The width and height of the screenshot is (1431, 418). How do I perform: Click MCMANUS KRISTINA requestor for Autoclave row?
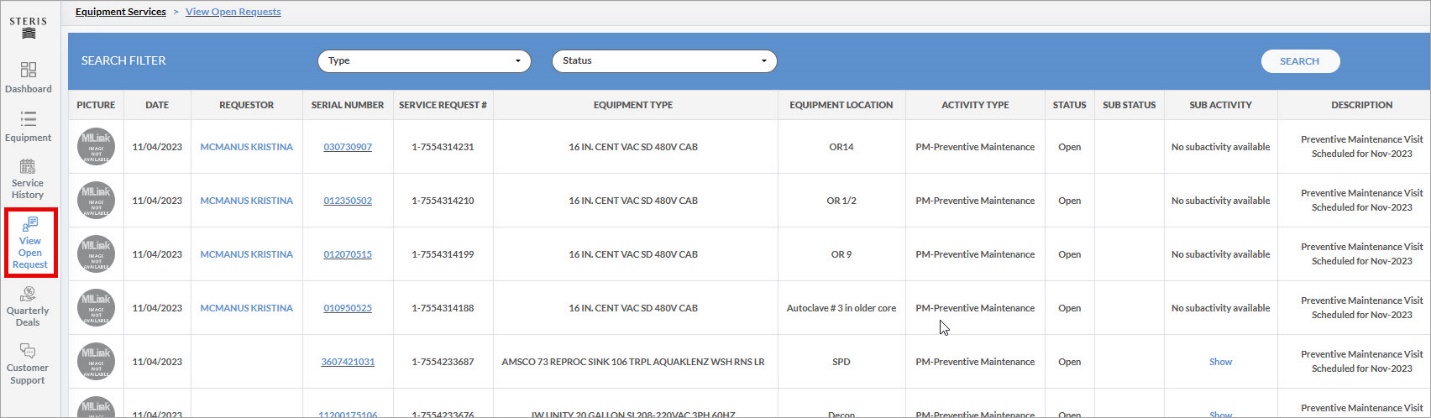click(247, 308)
